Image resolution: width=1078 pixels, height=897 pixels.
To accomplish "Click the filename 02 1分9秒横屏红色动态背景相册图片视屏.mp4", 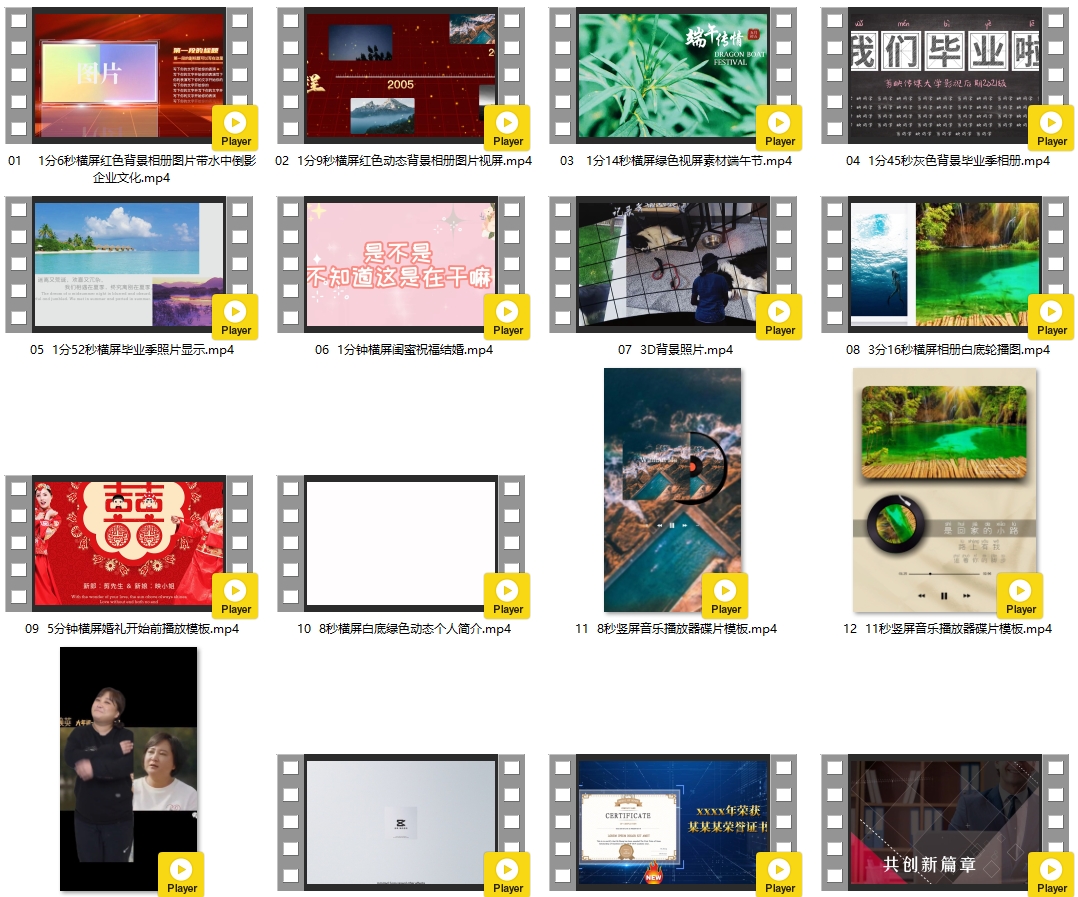I will tap(403, 161).
